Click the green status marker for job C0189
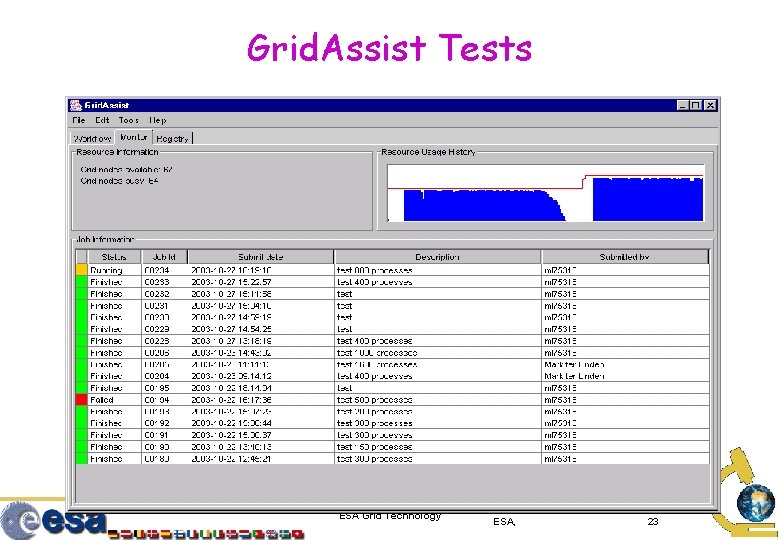This screenshot has height=540, width=780. click(x=82, y=458)
